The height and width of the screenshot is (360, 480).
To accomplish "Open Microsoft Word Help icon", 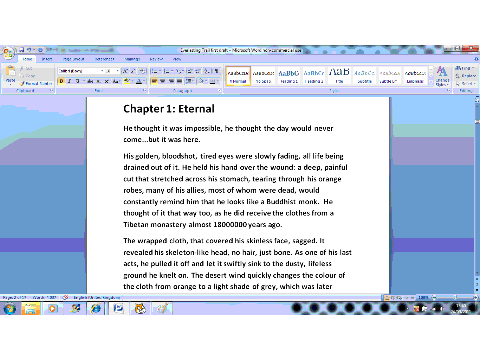I will point(476,59).
